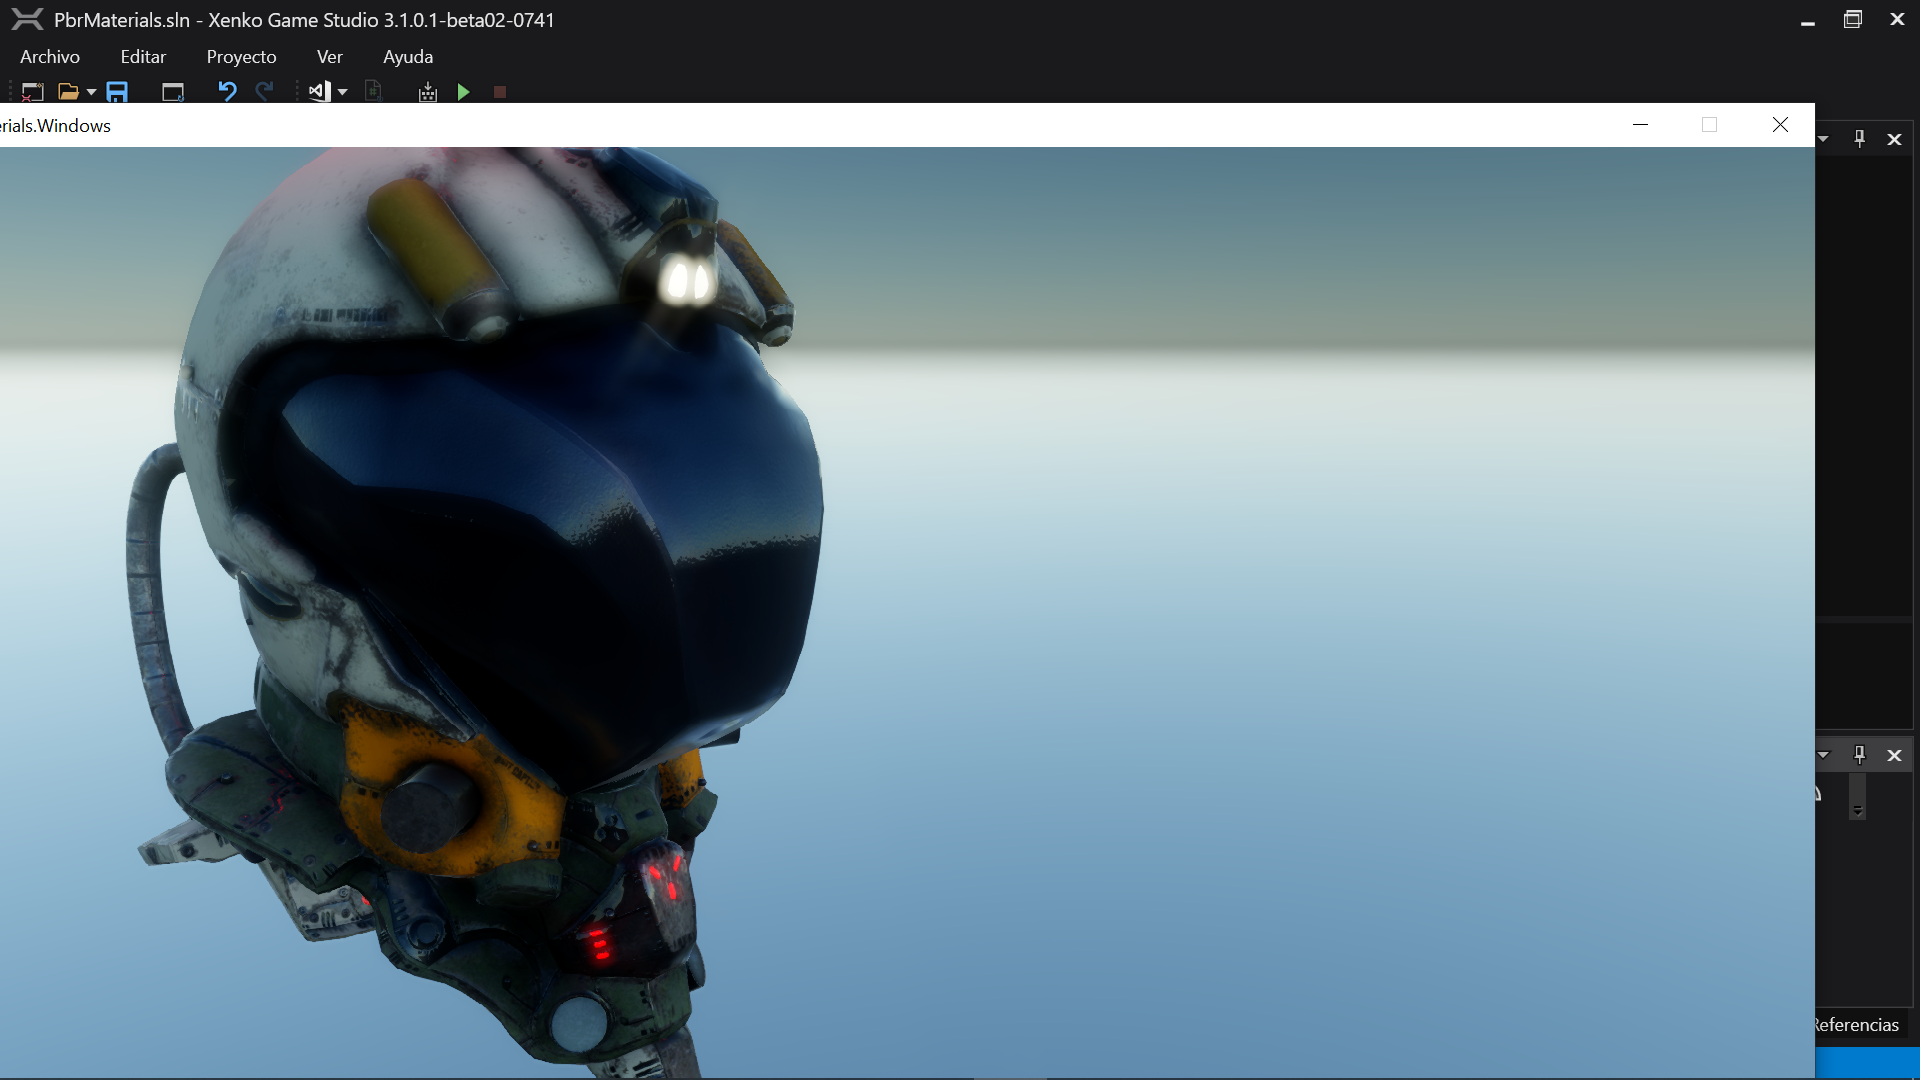Open the lower right panel options dropdown

1824,755
